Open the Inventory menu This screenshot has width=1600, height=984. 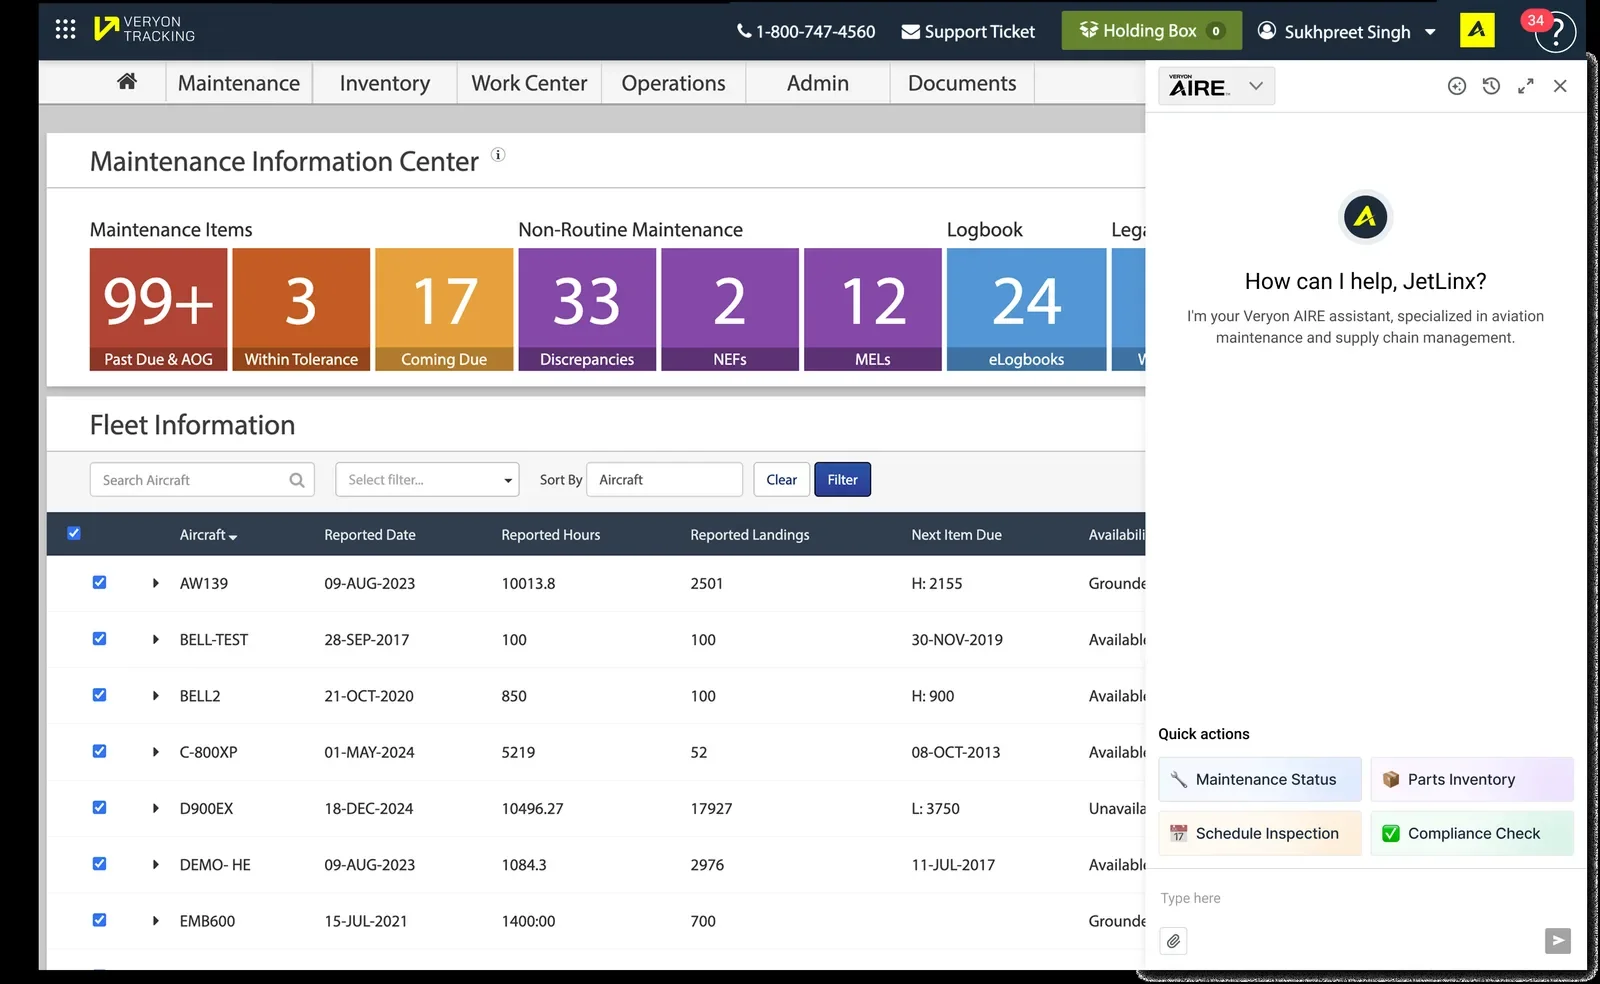[385, 83]
